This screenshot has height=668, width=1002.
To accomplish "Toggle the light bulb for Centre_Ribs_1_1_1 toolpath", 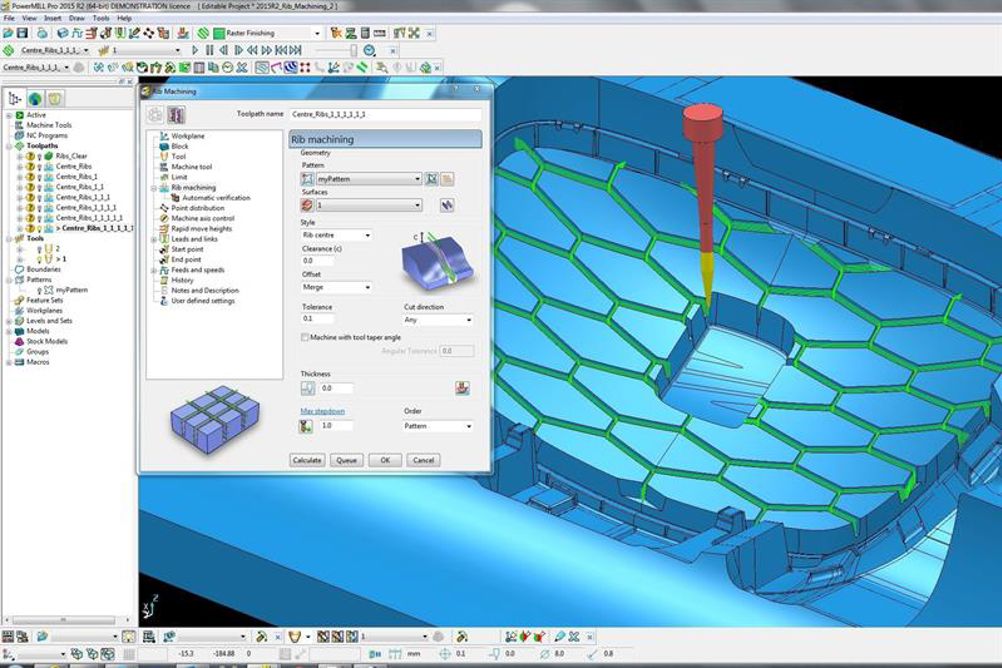I will pos(39,198).
